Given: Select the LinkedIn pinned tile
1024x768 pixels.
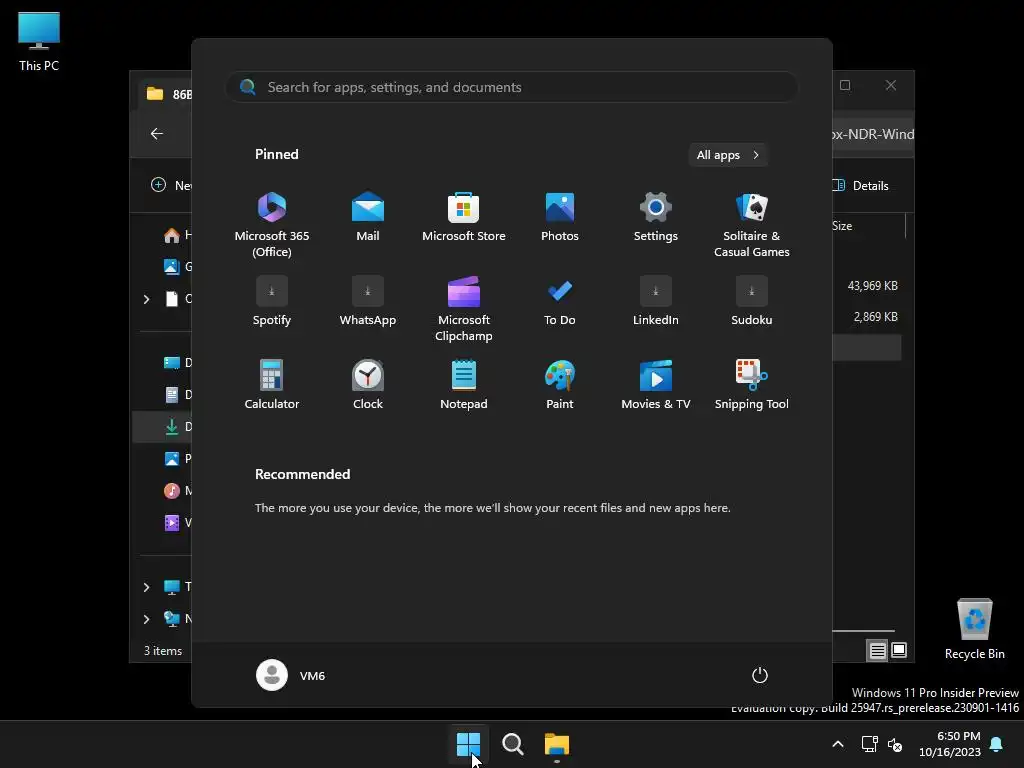Looking at the screenshot, I should coord(656,301).
